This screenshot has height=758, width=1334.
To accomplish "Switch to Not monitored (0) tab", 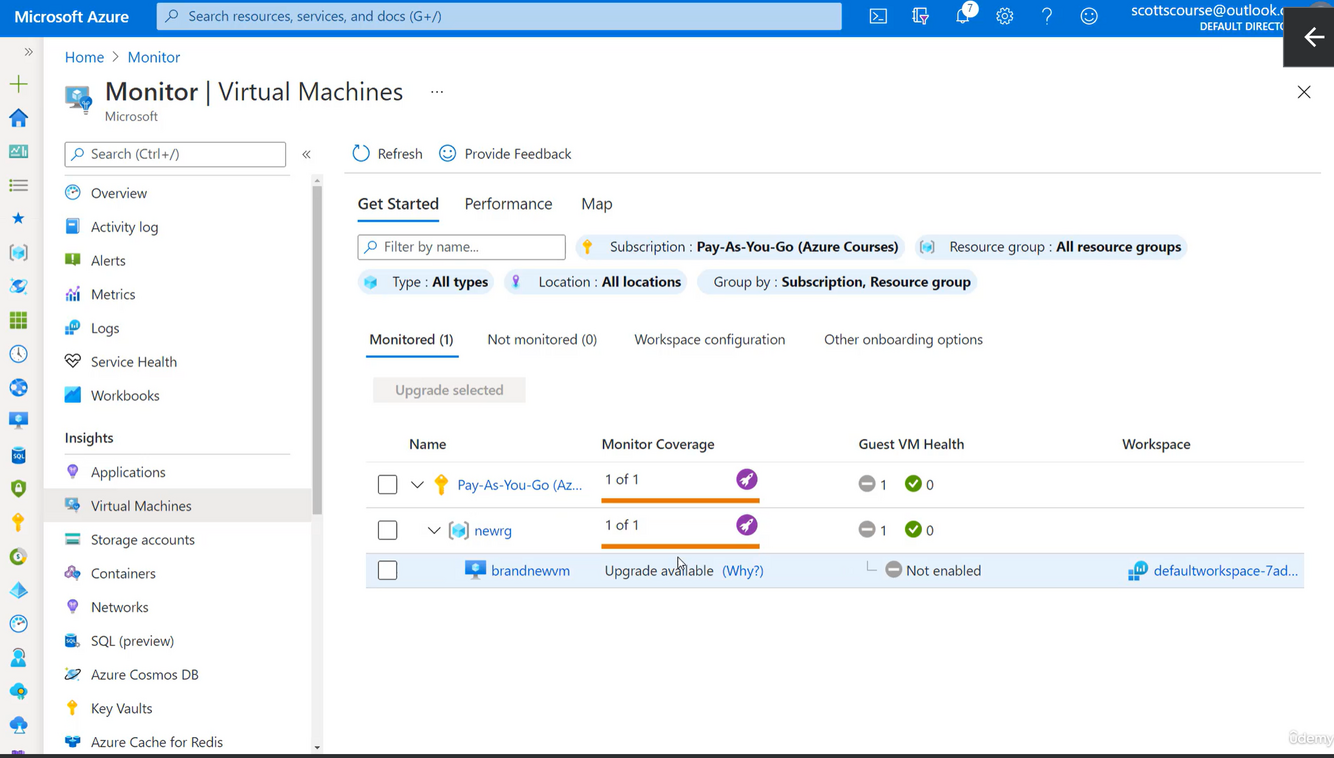I will click(542, 340).
